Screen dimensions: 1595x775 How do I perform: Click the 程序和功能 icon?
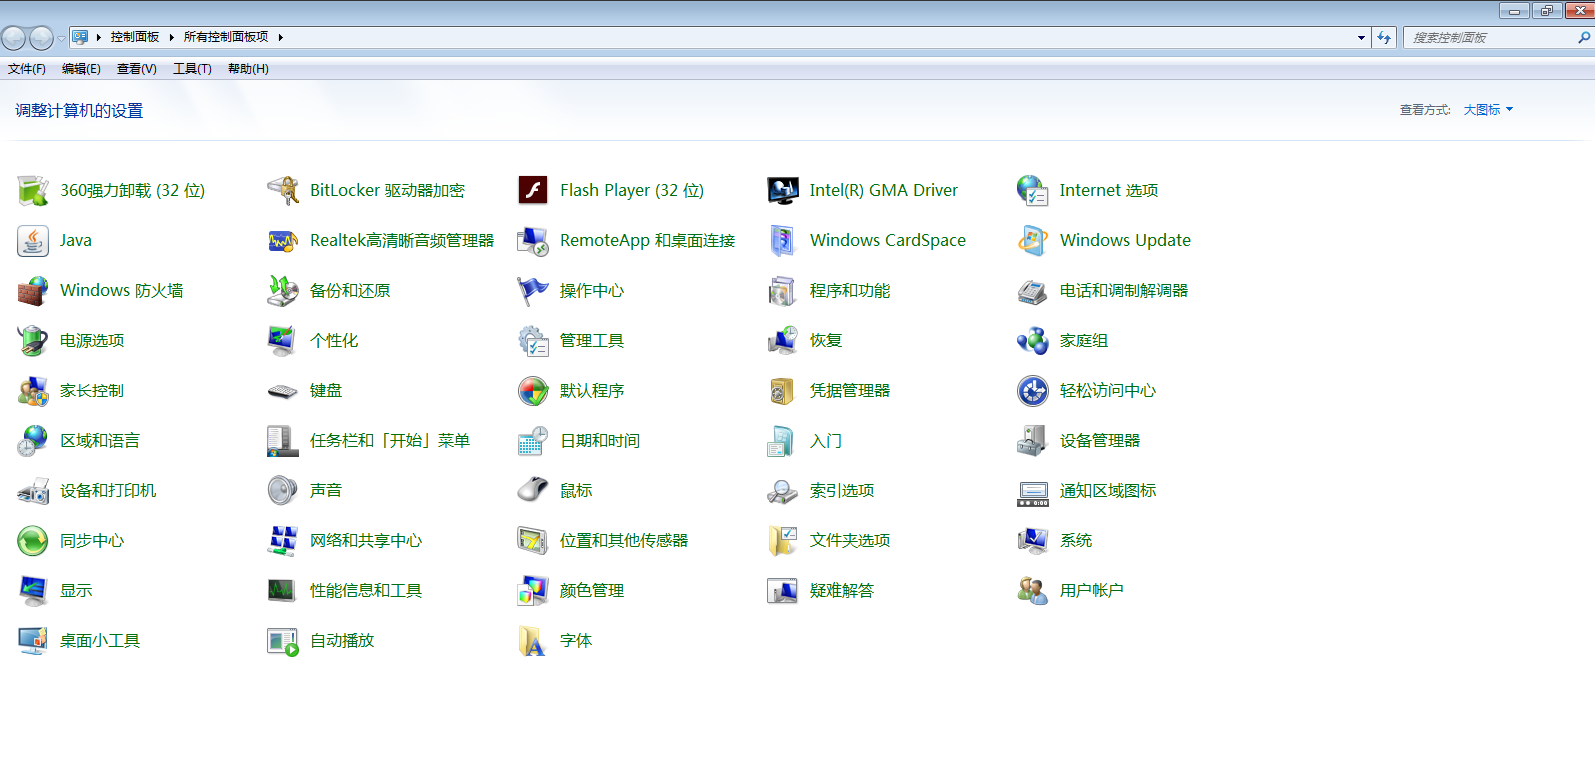(783, 290)
